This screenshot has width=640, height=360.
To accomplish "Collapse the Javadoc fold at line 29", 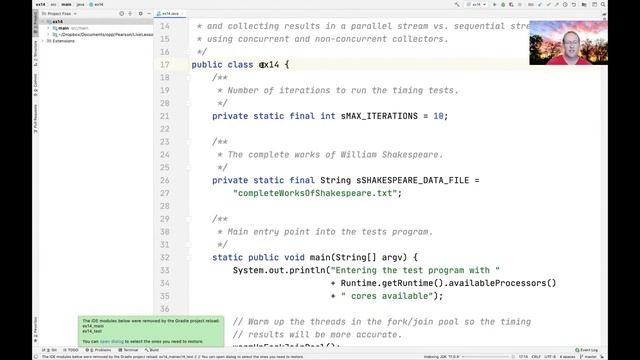I will tap(188, 219).
